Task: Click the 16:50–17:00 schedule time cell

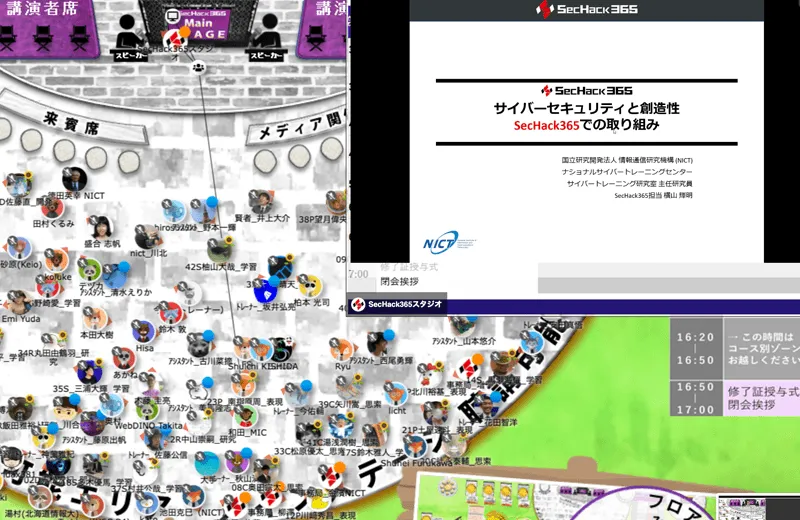Action: pyautogui.click(x=695, y=398)
